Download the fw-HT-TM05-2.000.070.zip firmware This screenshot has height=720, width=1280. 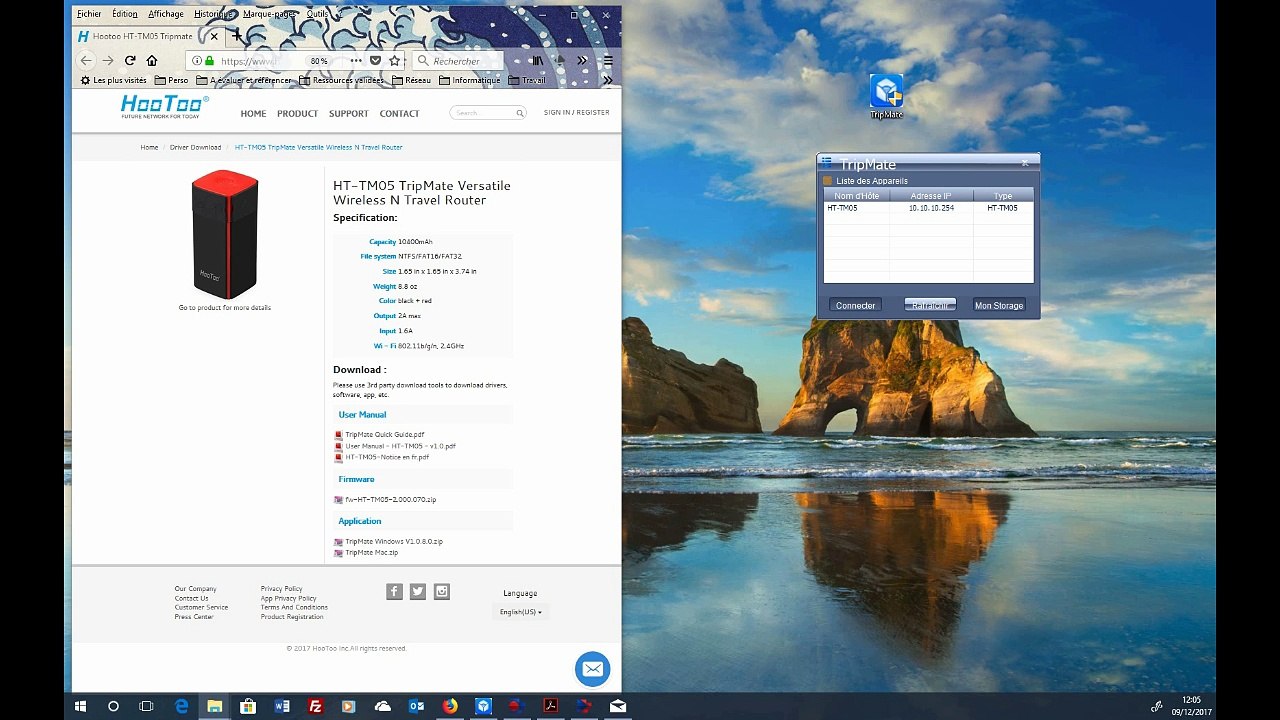point(391,499)
